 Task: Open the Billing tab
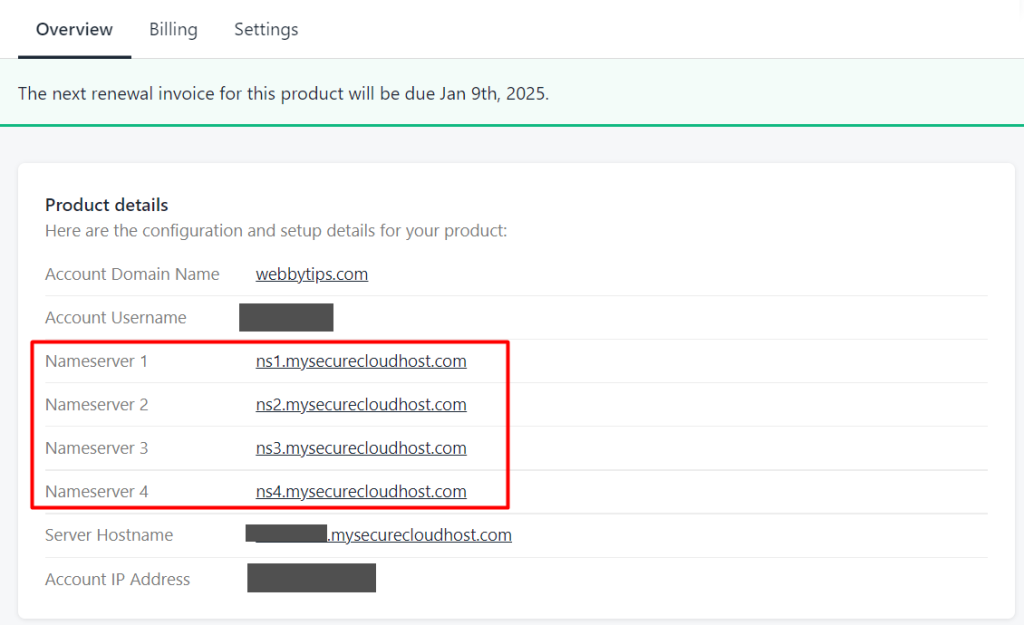173,30
